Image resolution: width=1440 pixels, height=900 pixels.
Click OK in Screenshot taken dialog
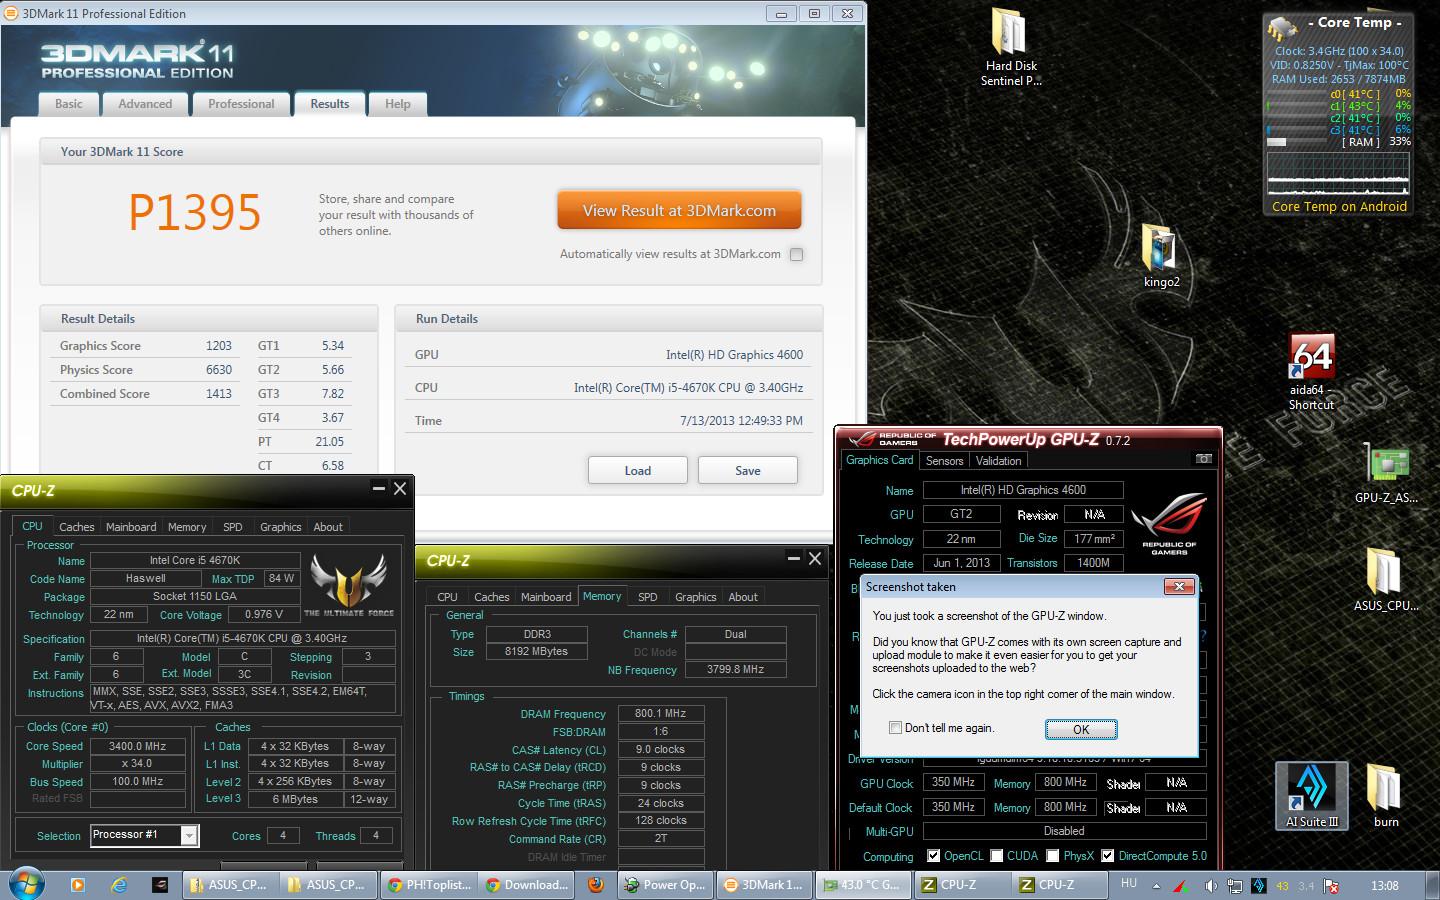[x=1081, y=729]
